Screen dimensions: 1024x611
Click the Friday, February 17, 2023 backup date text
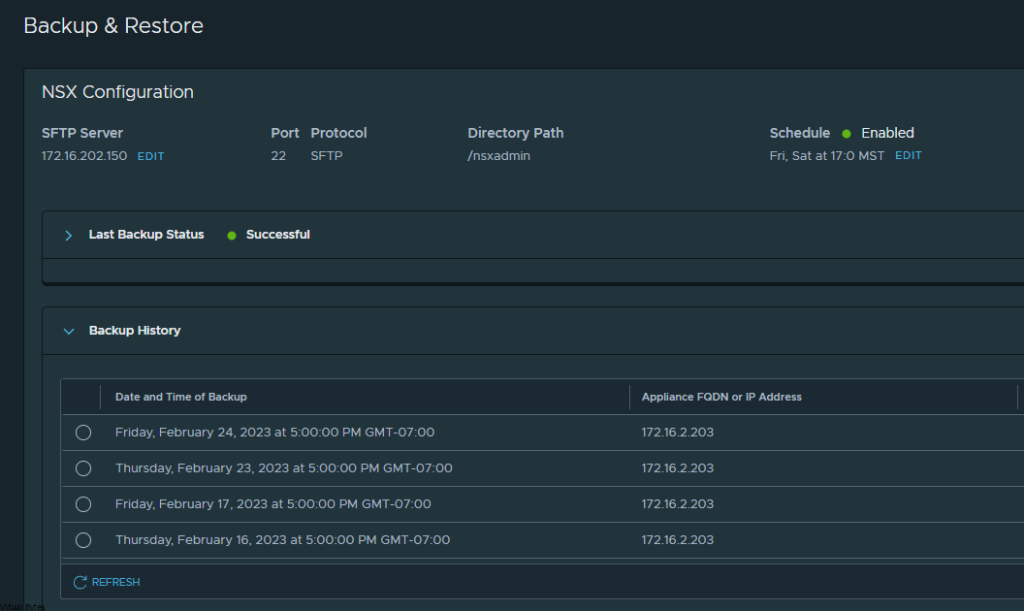point(273,505)
